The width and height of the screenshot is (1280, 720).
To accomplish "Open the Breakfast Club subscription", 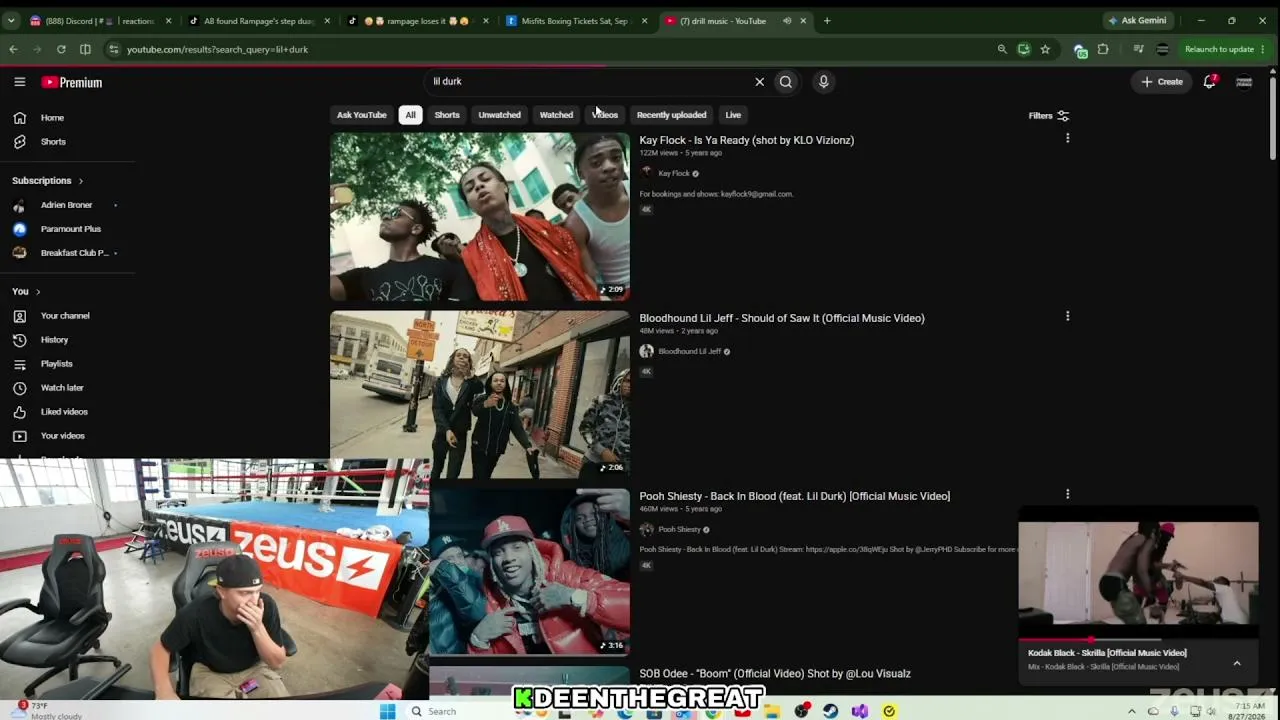I will click(x=66, y=253).
